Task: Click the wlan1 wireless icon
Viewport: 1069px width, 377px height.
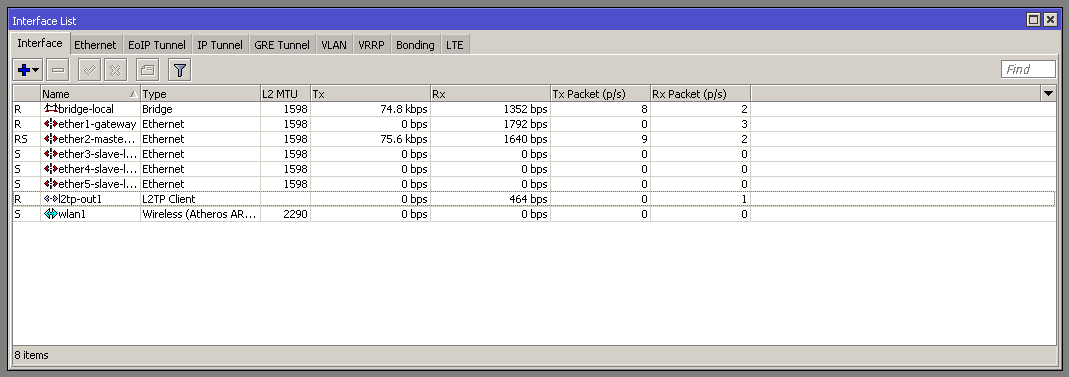Action: click(x=51, y=214)
